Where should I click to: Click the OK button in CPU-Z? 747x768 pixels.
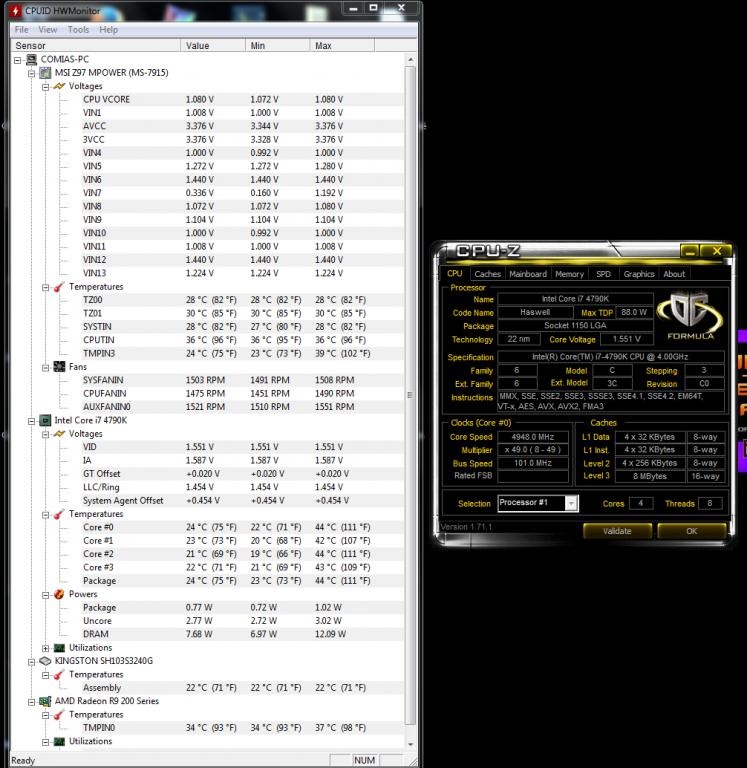(692, 531)
